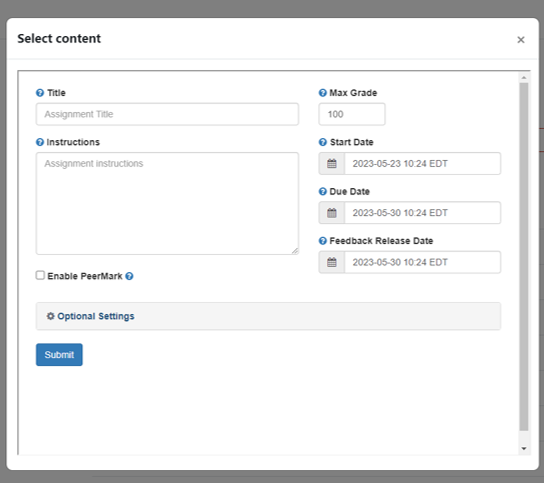Click the help icon after Enable PeerMark
This screenshot has height=483, width=544.
click(x=129, y=276)
